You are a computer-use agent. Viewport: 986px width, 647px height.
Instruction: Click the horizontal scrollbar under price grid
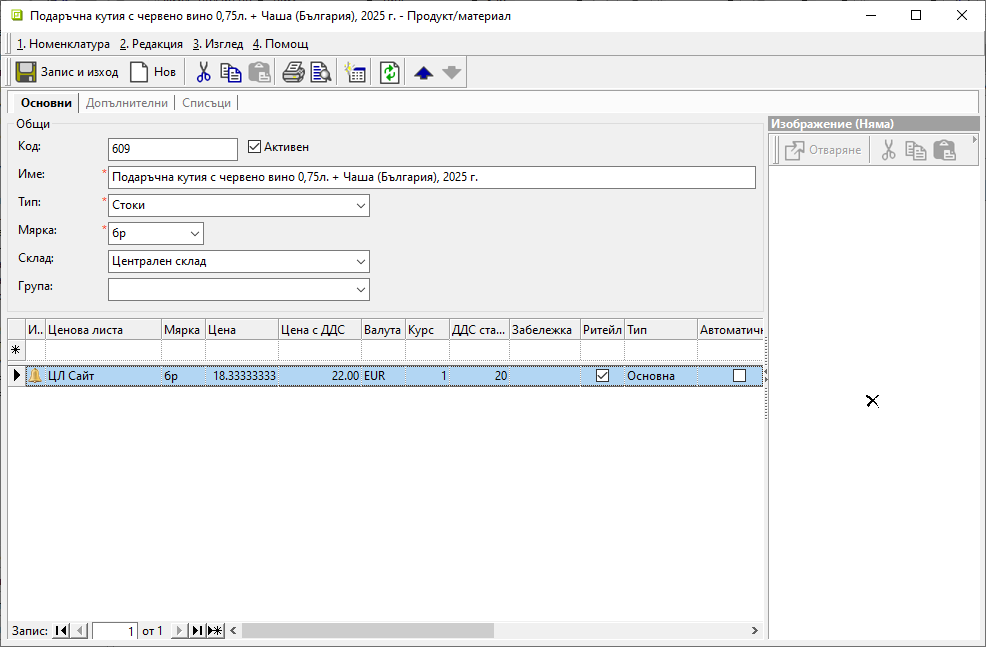(x=368, y=631)
